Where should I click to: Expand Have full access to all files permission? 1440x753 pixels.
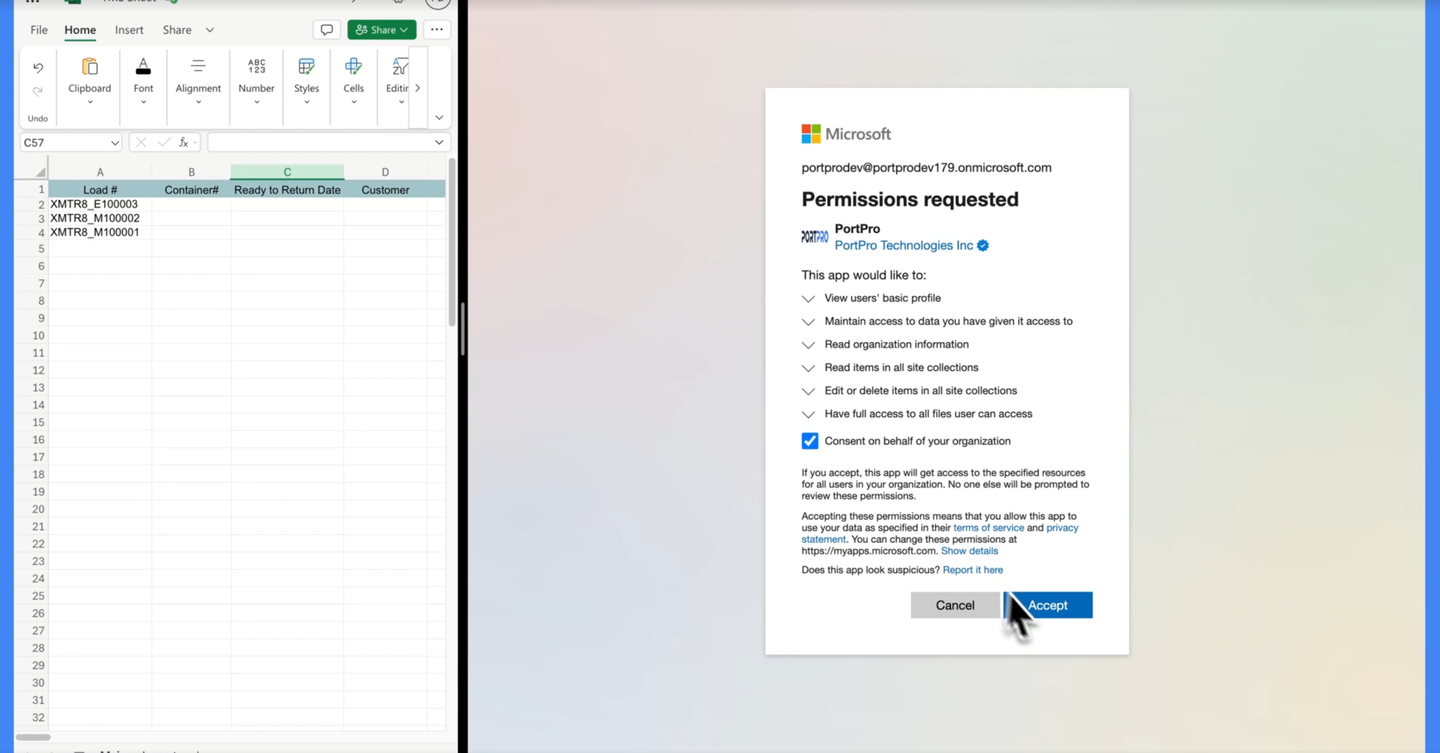pos(808,414)
